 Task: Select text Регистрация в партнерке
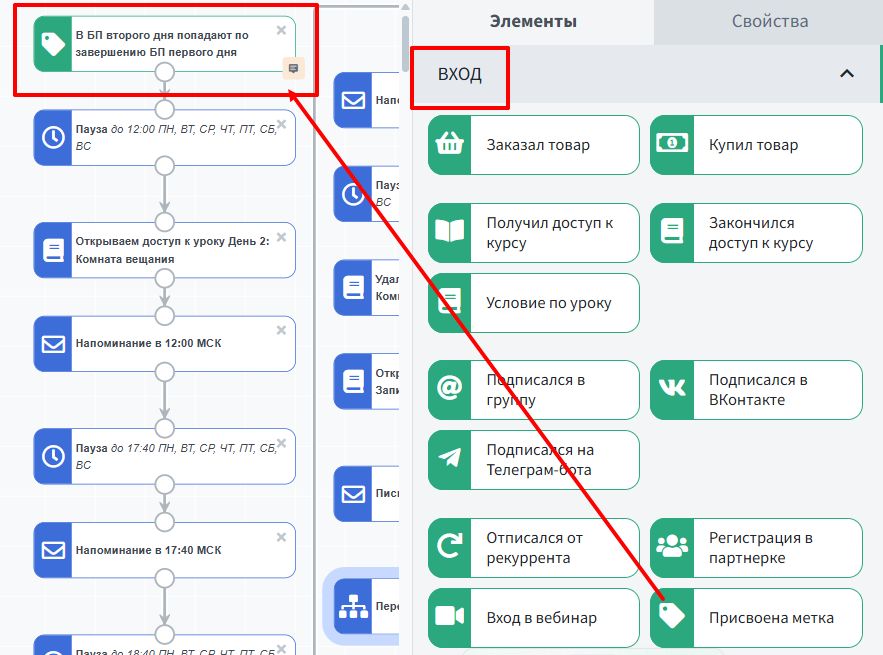(x=760, y=548)
